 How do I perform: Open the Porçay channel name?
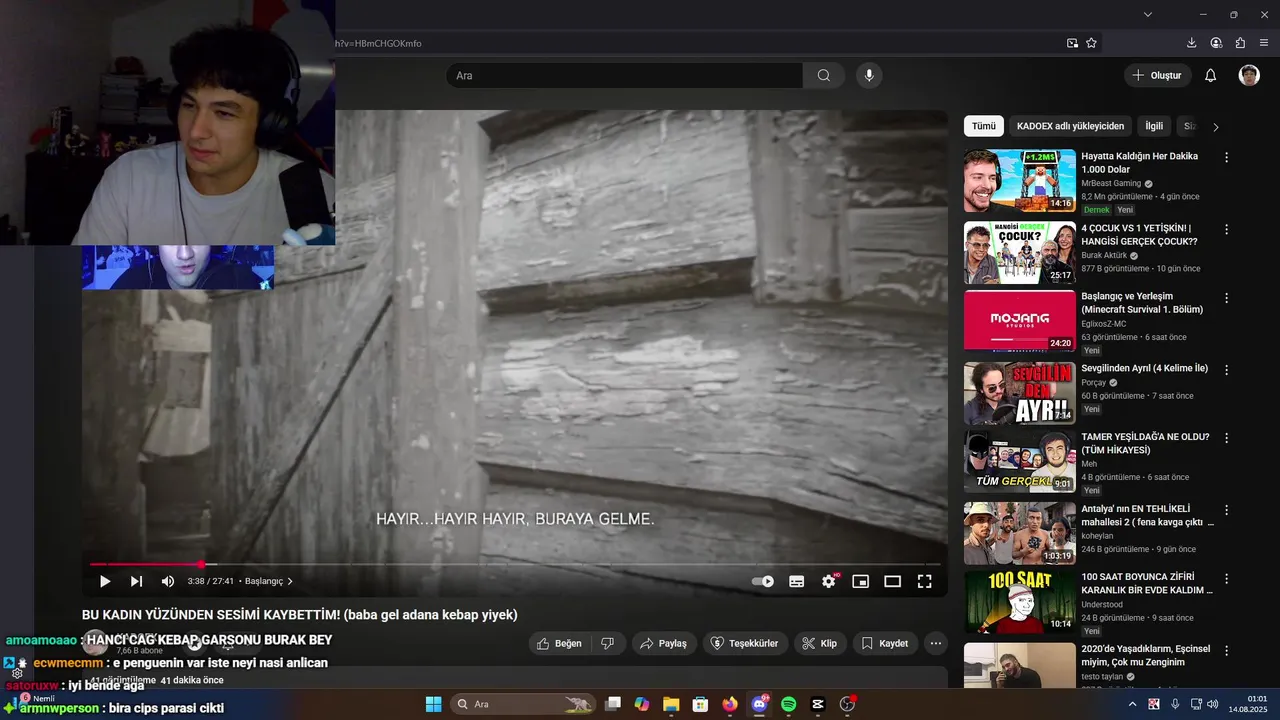(1094, 382)
